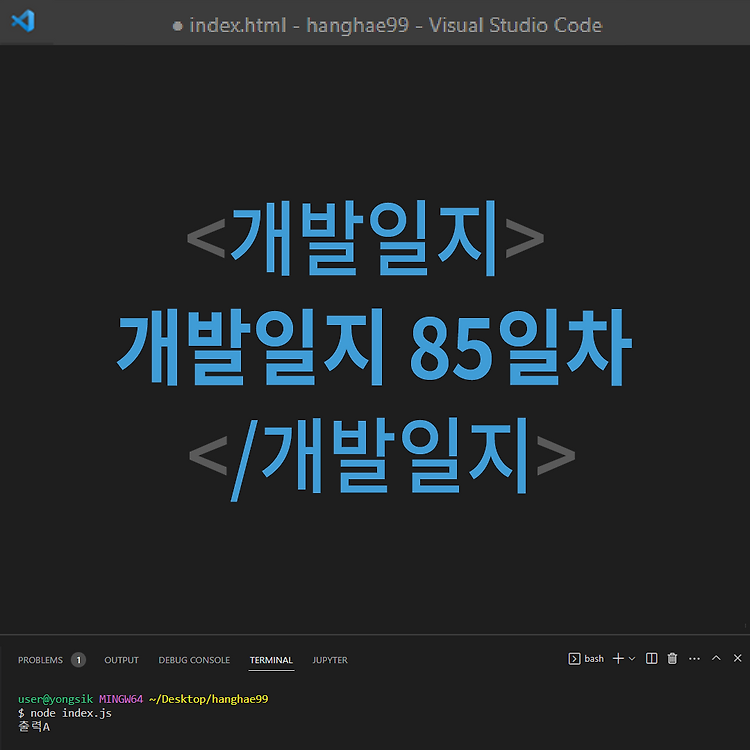The height and width of the screenshot is (750, 750).
Task: Select the TERMINAL tab
Action: pyautogui.click(x=271, y=660)
